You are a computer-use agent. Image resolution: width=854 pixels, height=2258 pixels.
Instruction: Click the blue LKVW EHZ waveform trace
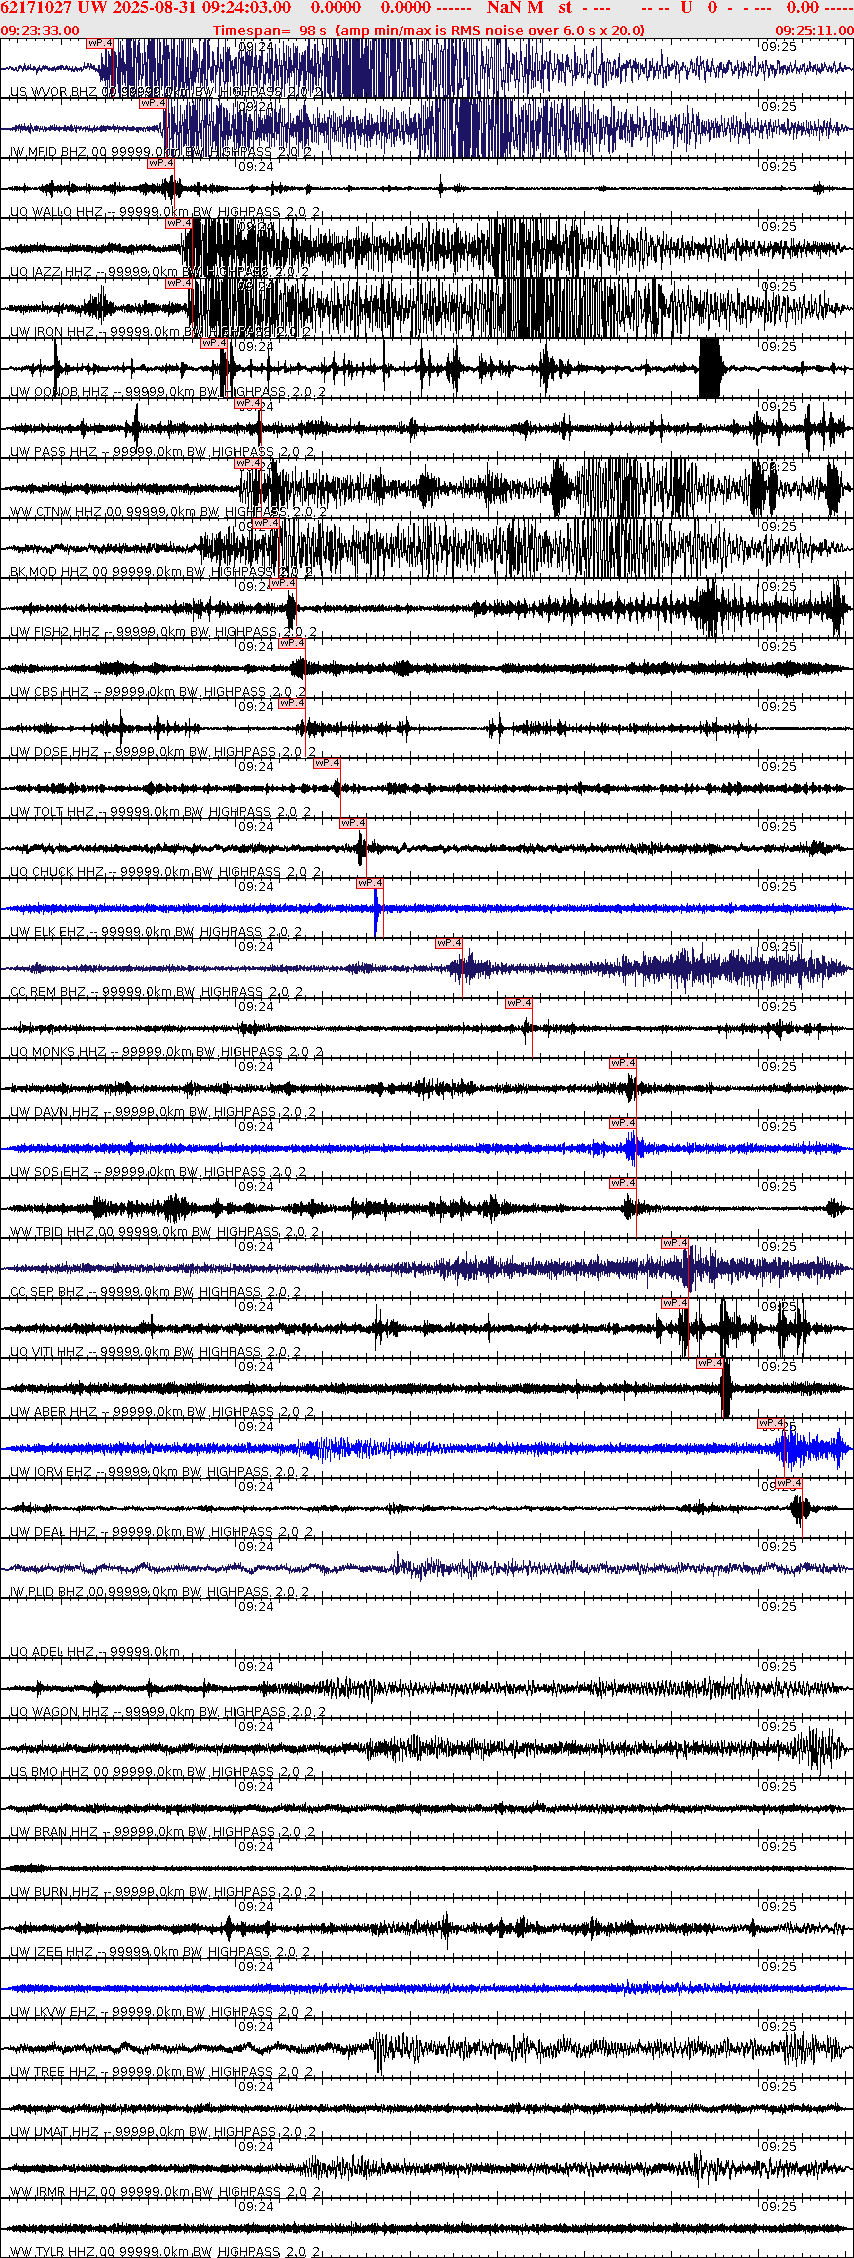427,1988
